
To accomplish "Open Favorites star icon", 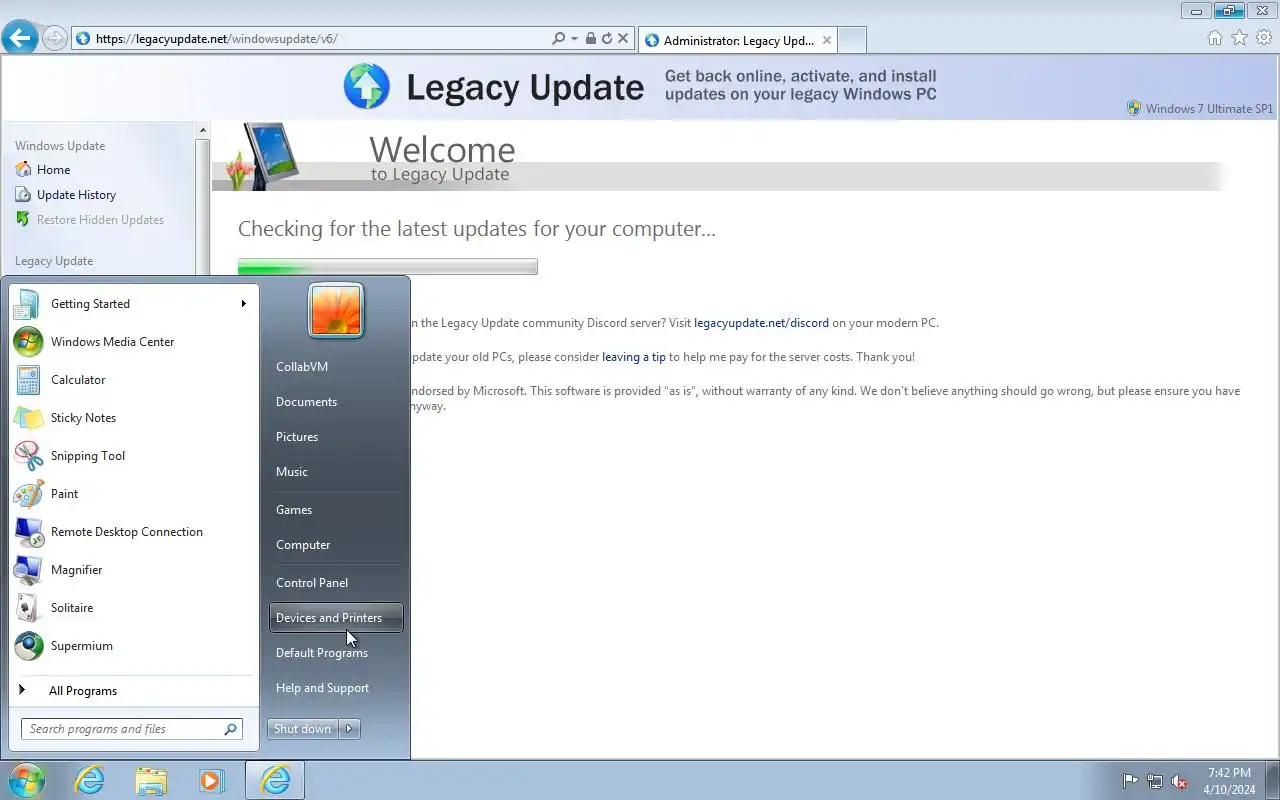I will (x=1239, y=38).
